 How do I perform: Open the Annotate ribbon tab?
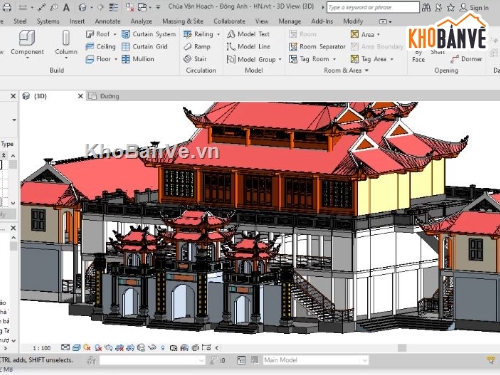pos(108,21)
